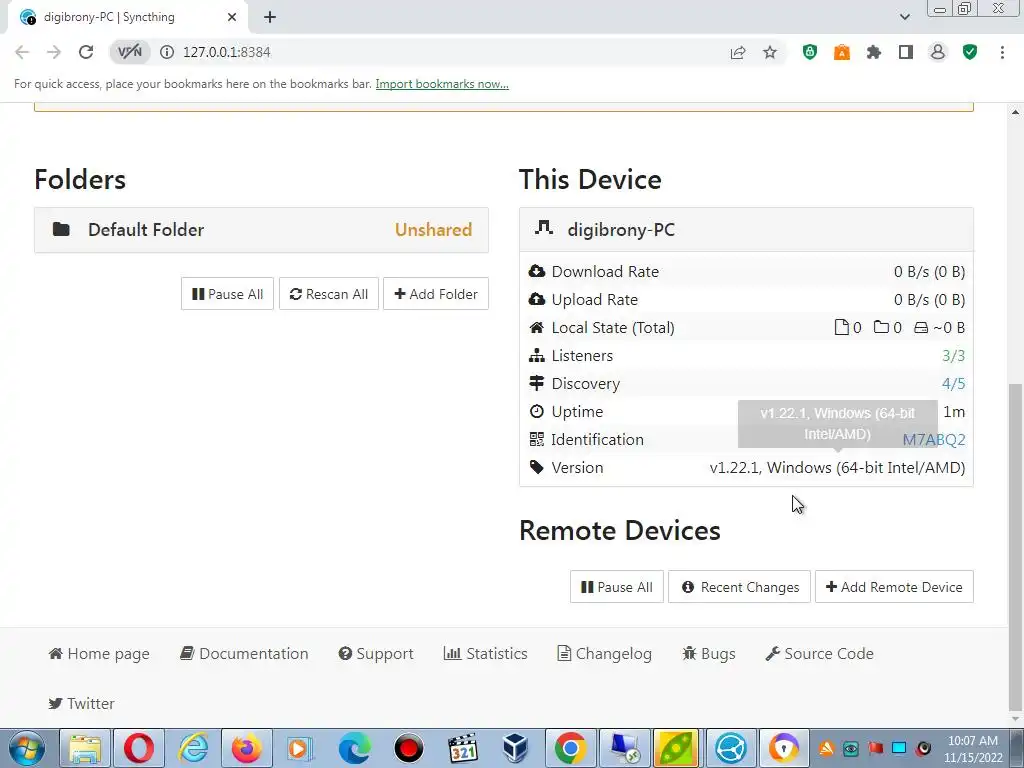Open the share page icon in address bar
Image resolution: width=1024 pixels, height=768 pixels.
tap(738, 52)
